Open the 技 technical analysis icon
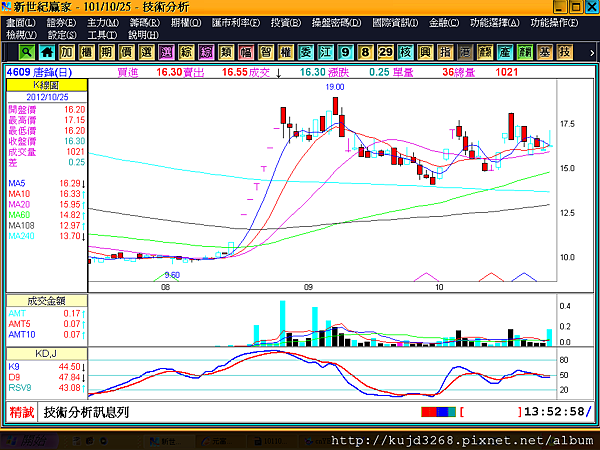The height and width of the screenshot is (450, 600). pyautogui.click(x=565, y=52)
